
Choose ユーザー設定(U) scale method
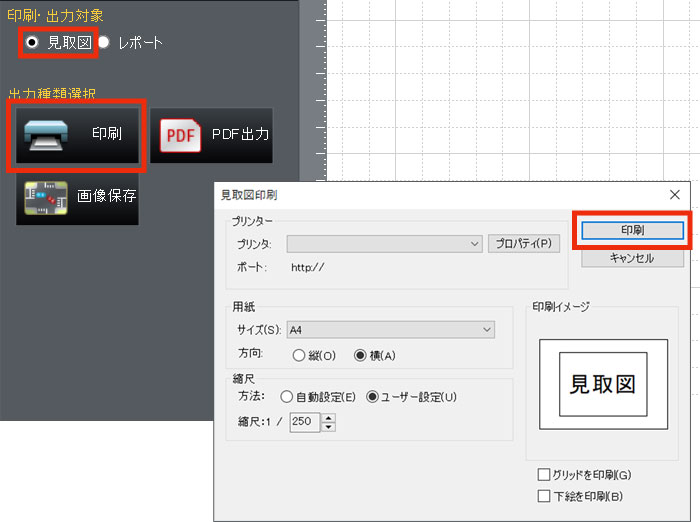372,397
